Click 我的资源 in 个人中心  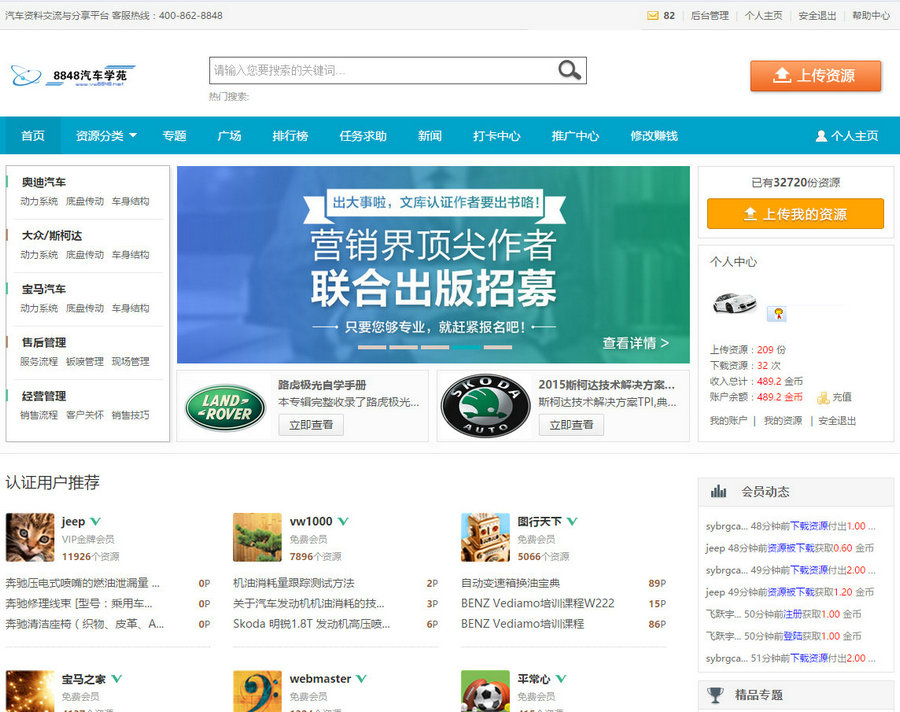783,420
